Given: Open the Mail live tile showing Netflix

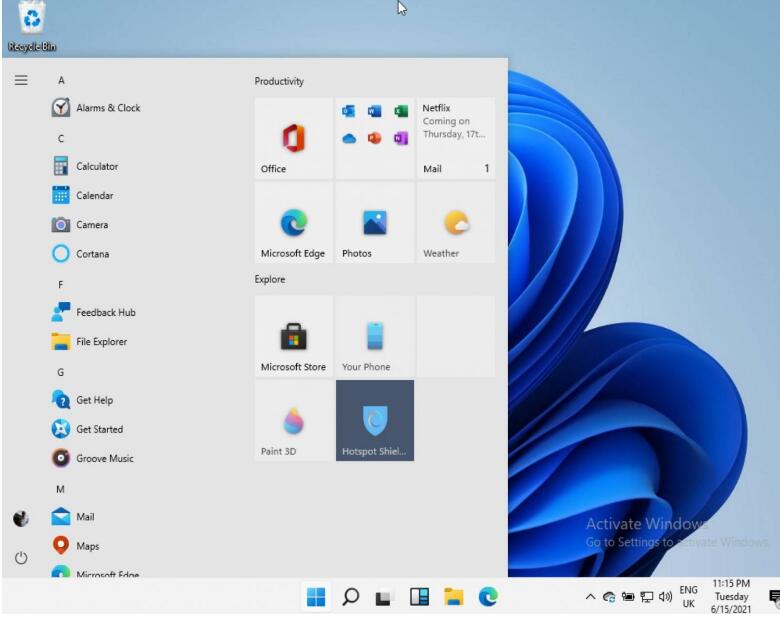Looking at the screenshot, I should (456, 138).
